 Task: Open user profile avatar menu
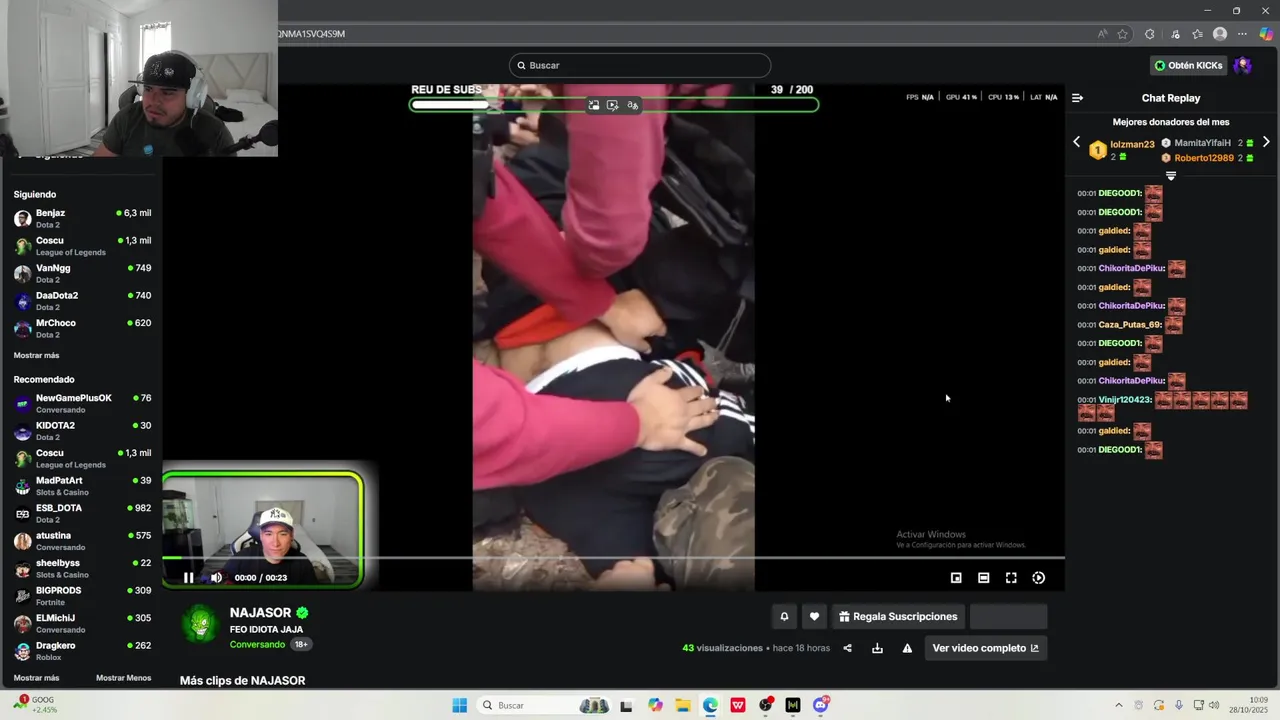(x=1243, y=65)
